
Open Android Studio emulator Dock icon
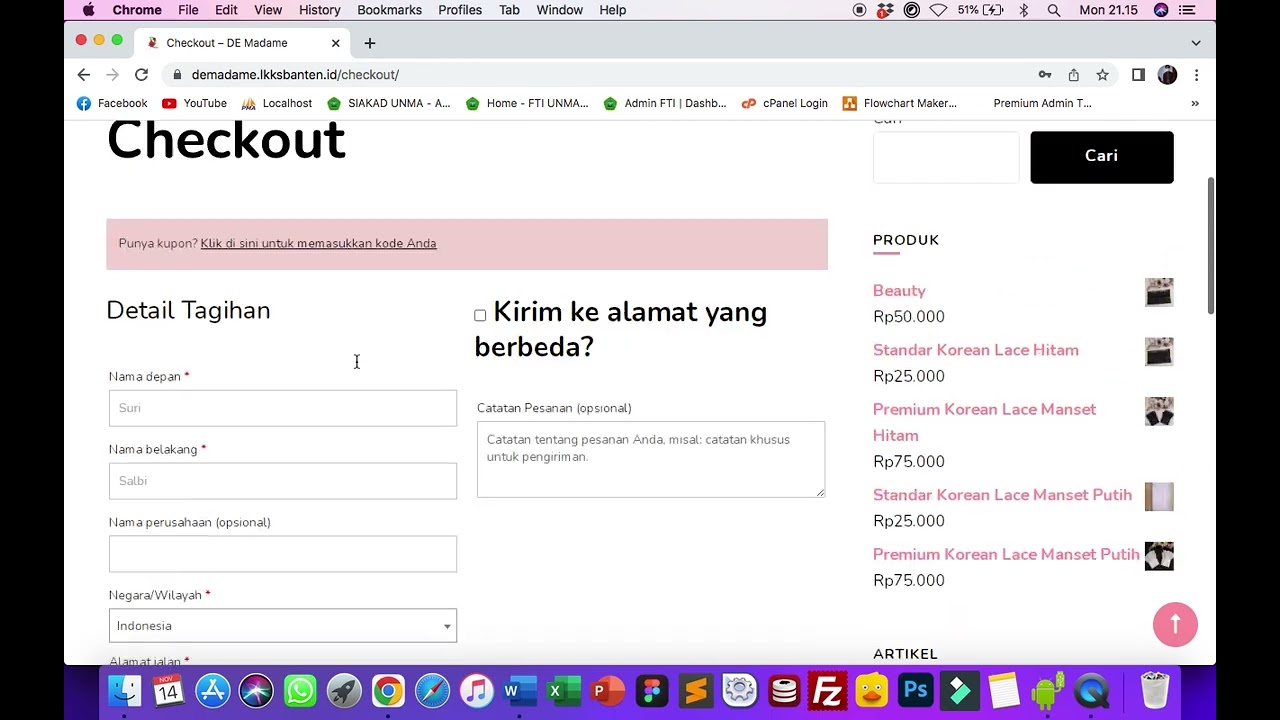(x=1047, y=691)
